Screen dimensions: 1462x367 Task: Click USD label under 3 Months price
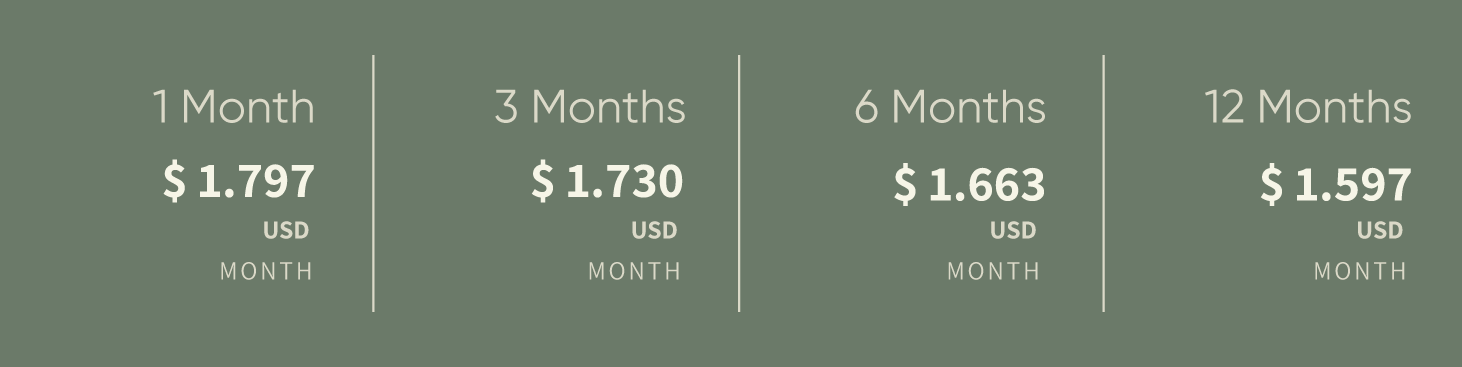(654, 231)
